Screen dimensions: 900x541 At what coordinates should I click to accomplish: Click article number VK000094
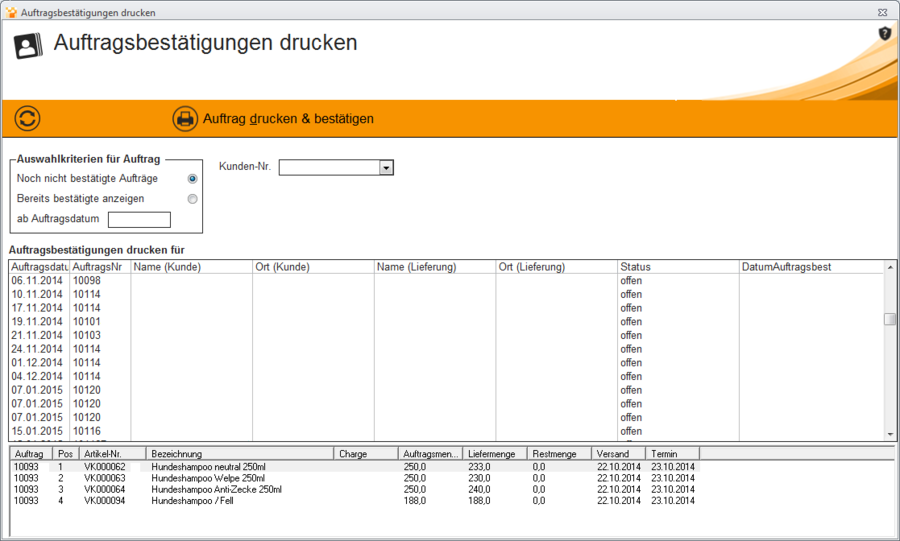pos(104,501)
